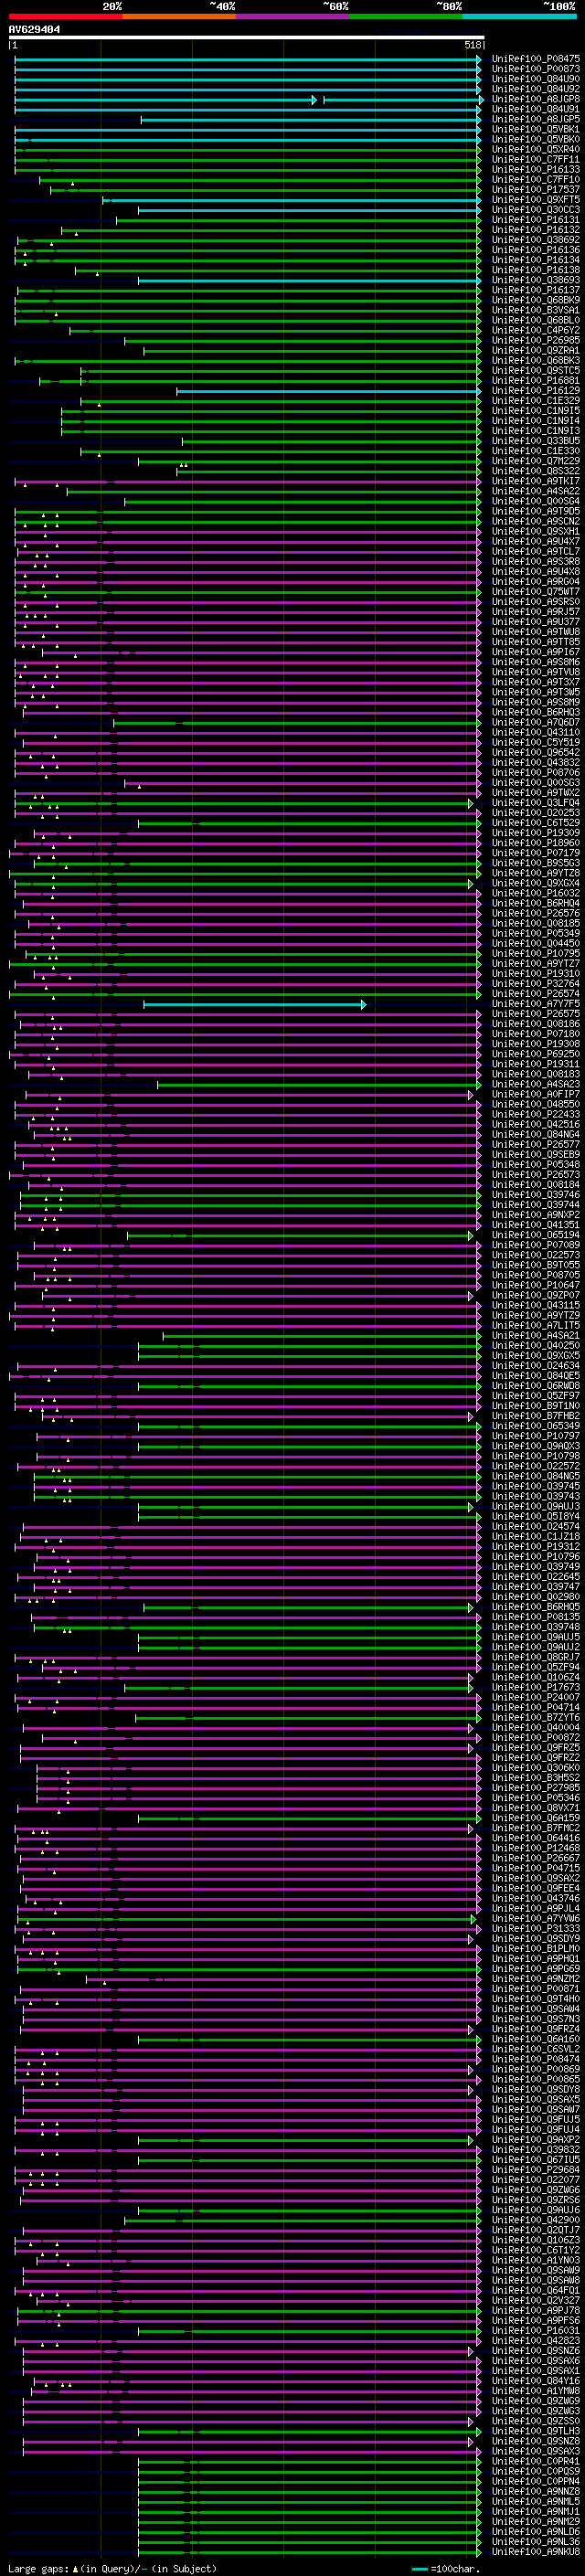Screen dimensions: 585x2576
Task: Click the =100char. scale legend
Action: (446, 2568)
